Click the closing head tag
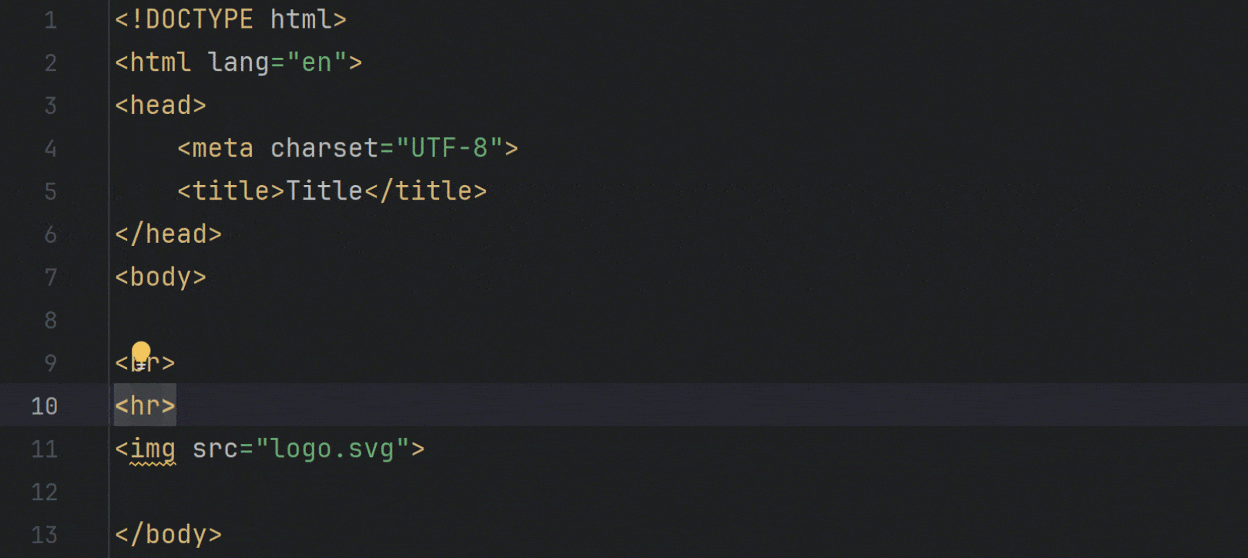The image size is (1248, 558). pyautogui.click(x=168, y=234)
